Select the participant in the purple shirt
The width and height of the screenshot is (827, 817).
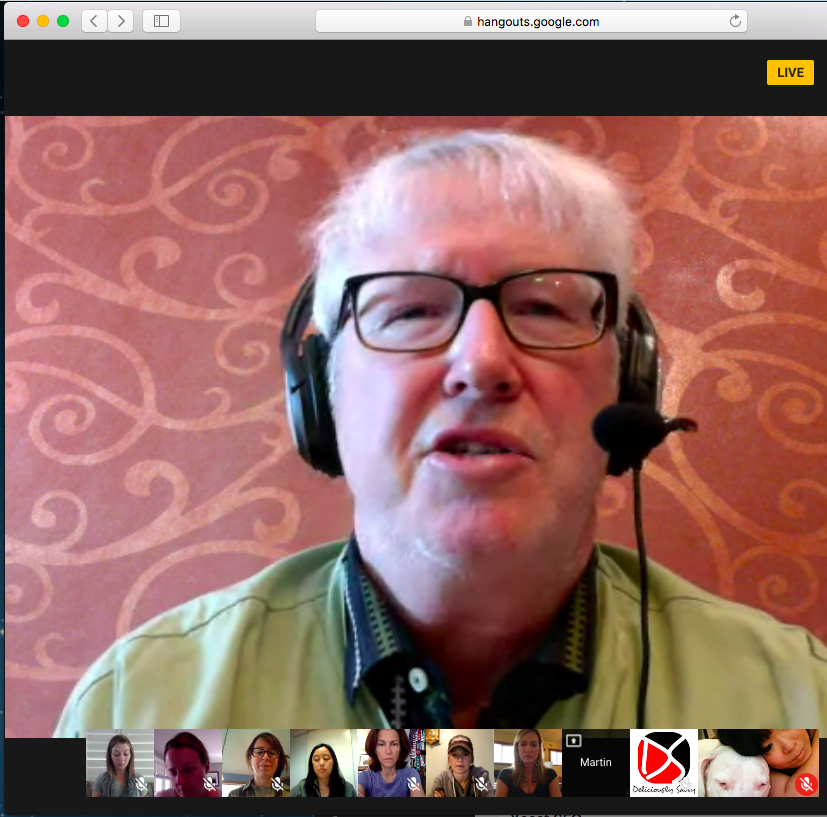391,763
